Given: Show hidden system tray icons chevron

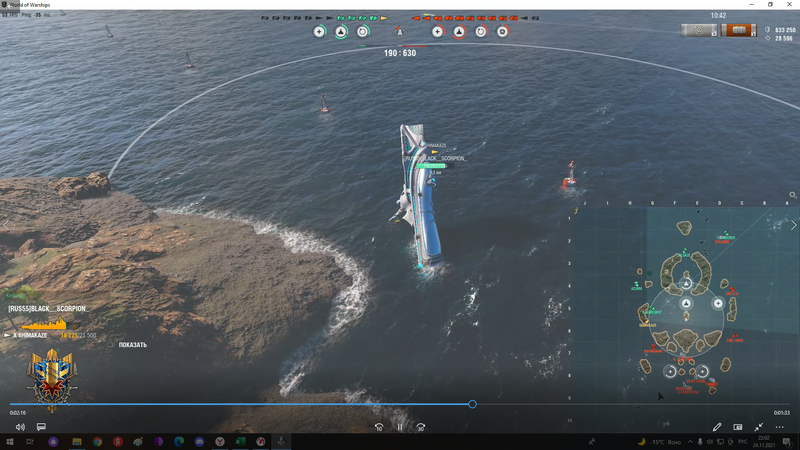Looking at the screenshot, I should (x=690, y=441).
